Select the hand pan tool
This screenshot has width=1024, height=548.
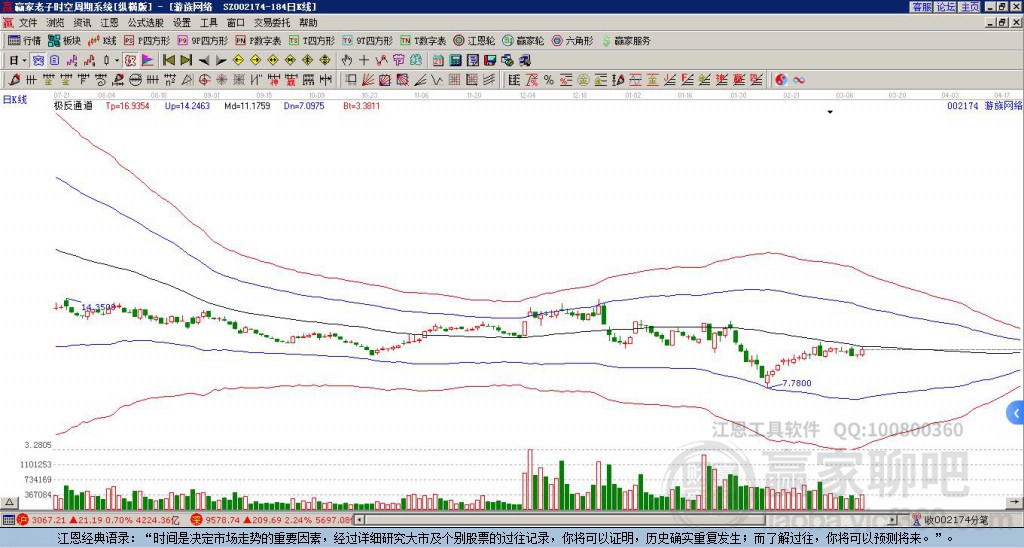click(x=346, y=61)
